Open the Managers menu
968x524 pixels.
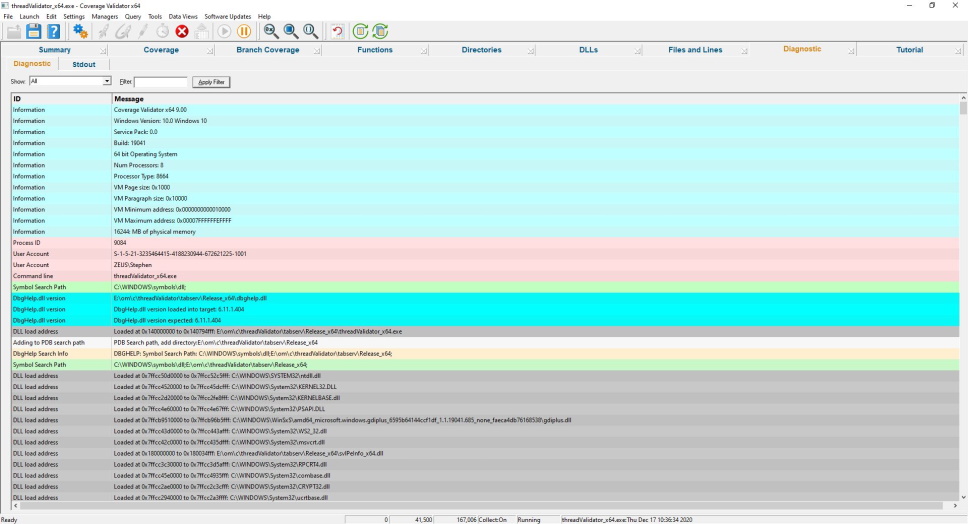[104, 17]
